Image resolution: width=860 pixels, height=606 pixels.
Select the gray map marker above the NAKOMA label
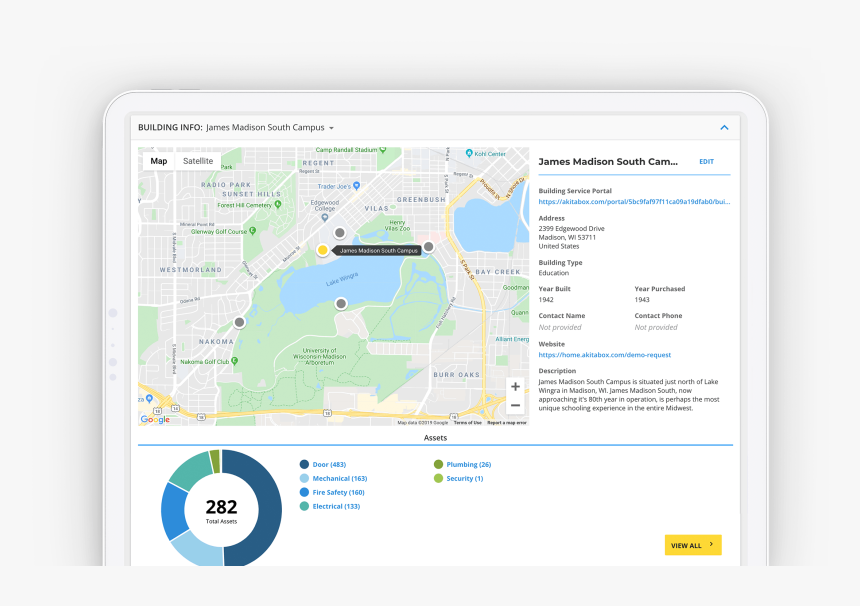(x=239, y=322)
